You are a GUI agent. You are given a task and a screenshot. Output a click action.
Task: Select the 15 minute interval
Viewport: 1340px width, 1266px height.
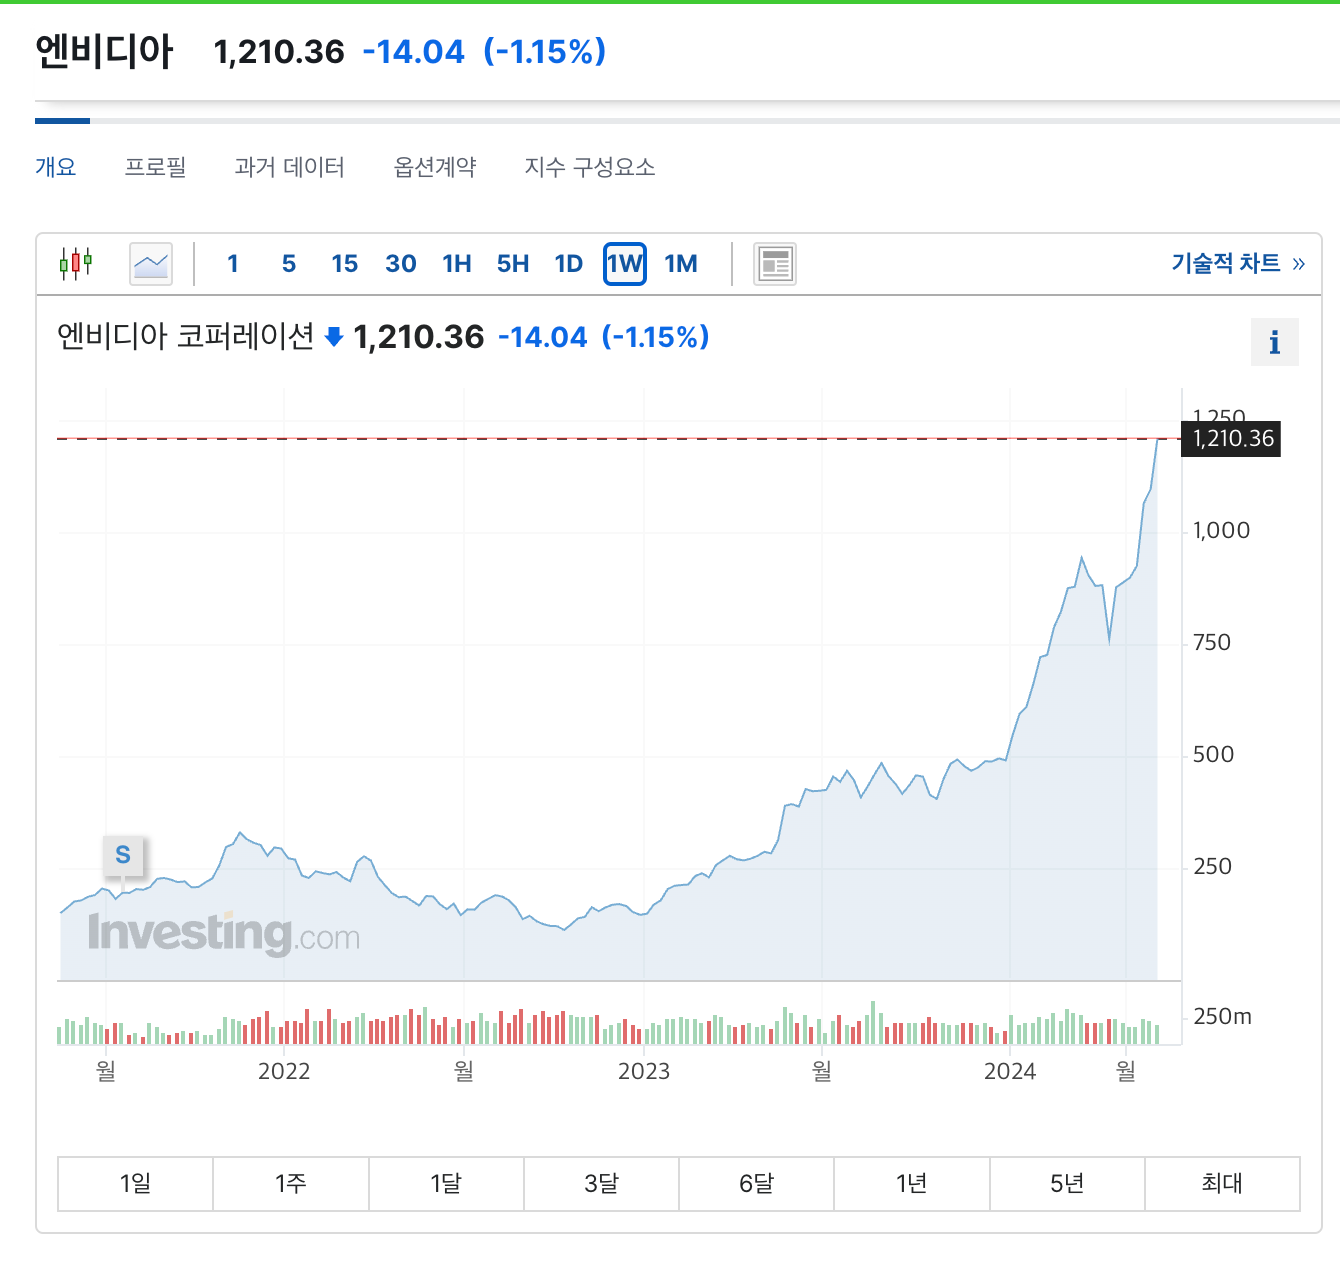345,264
